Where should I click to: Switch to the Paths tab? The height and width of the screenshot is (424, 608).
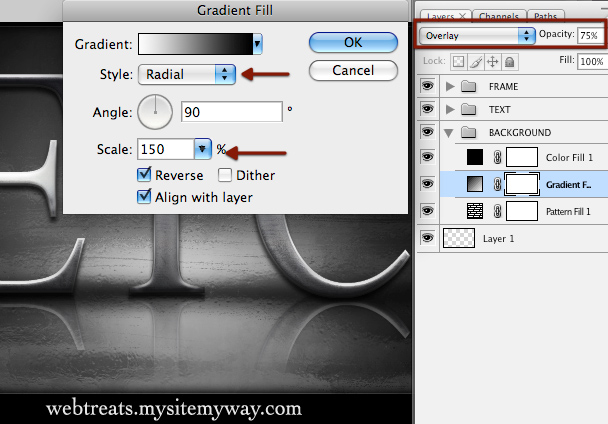pyautogui.click(x=546, y=17)
